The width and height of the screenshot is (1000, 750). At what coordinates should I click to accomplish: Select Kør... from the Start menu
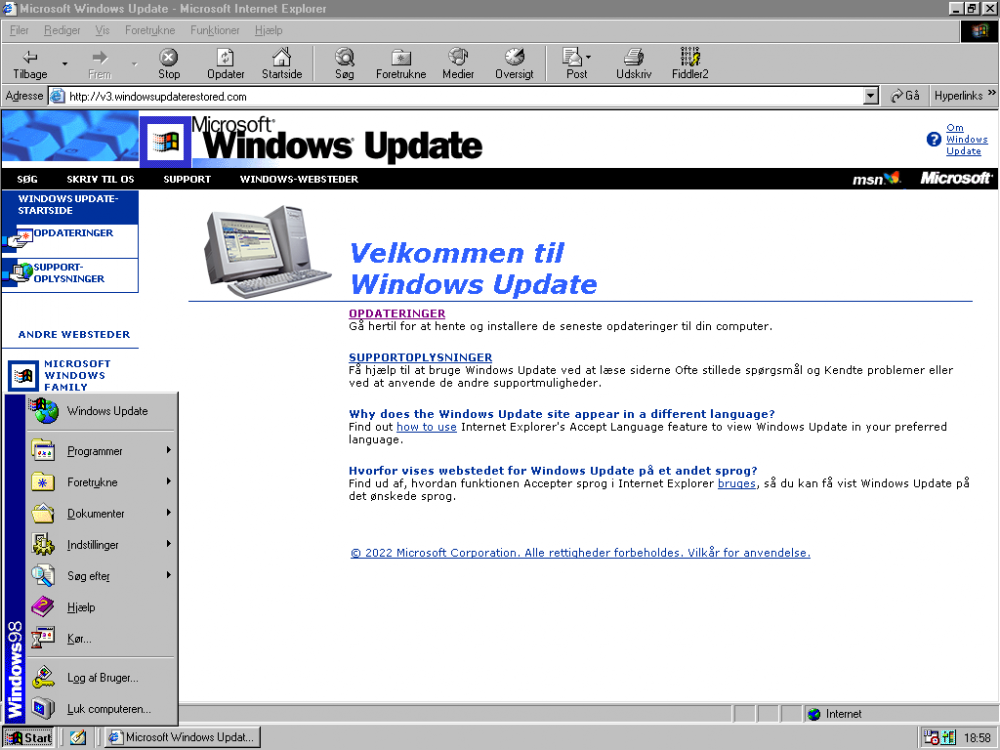point(80,638)
